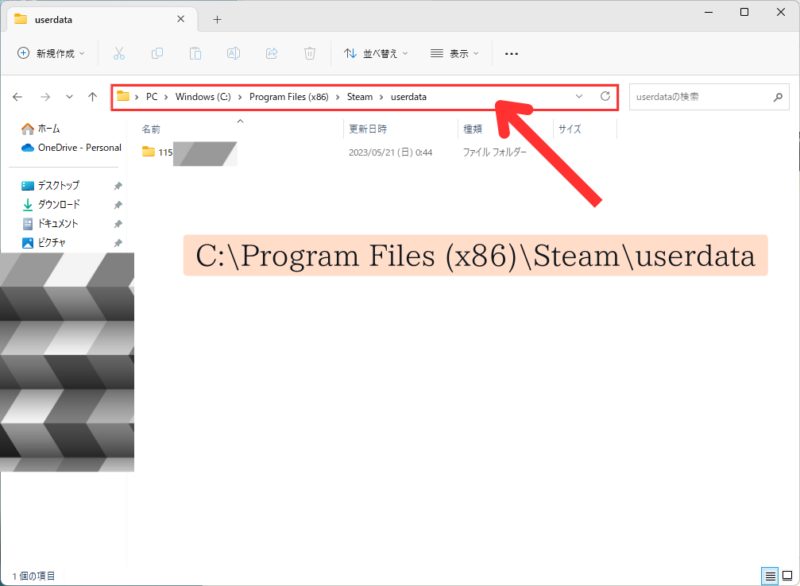Unpin ピクチャ using its pin icon
This screenshot has height=586, width=800.
pos(118,243)
